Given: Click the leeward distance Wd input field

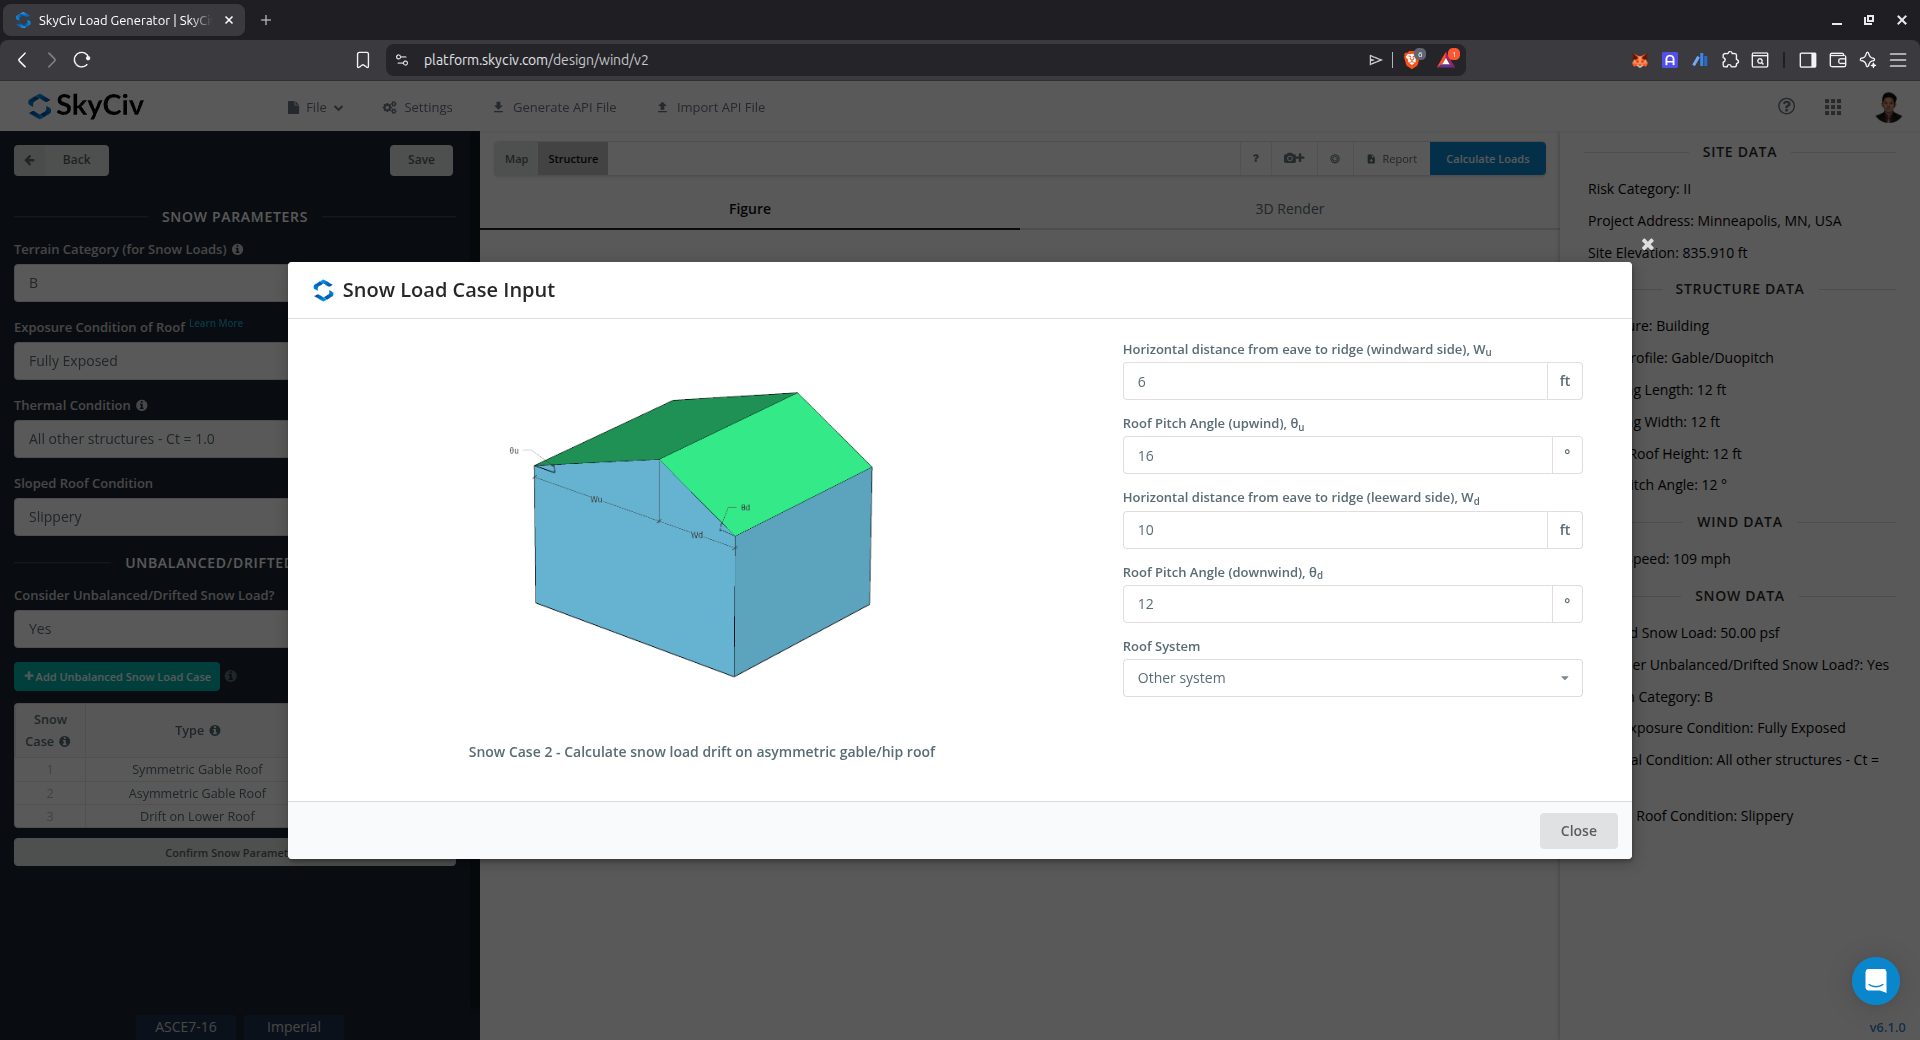Looking at the screenshot, I should [1334, 530].
